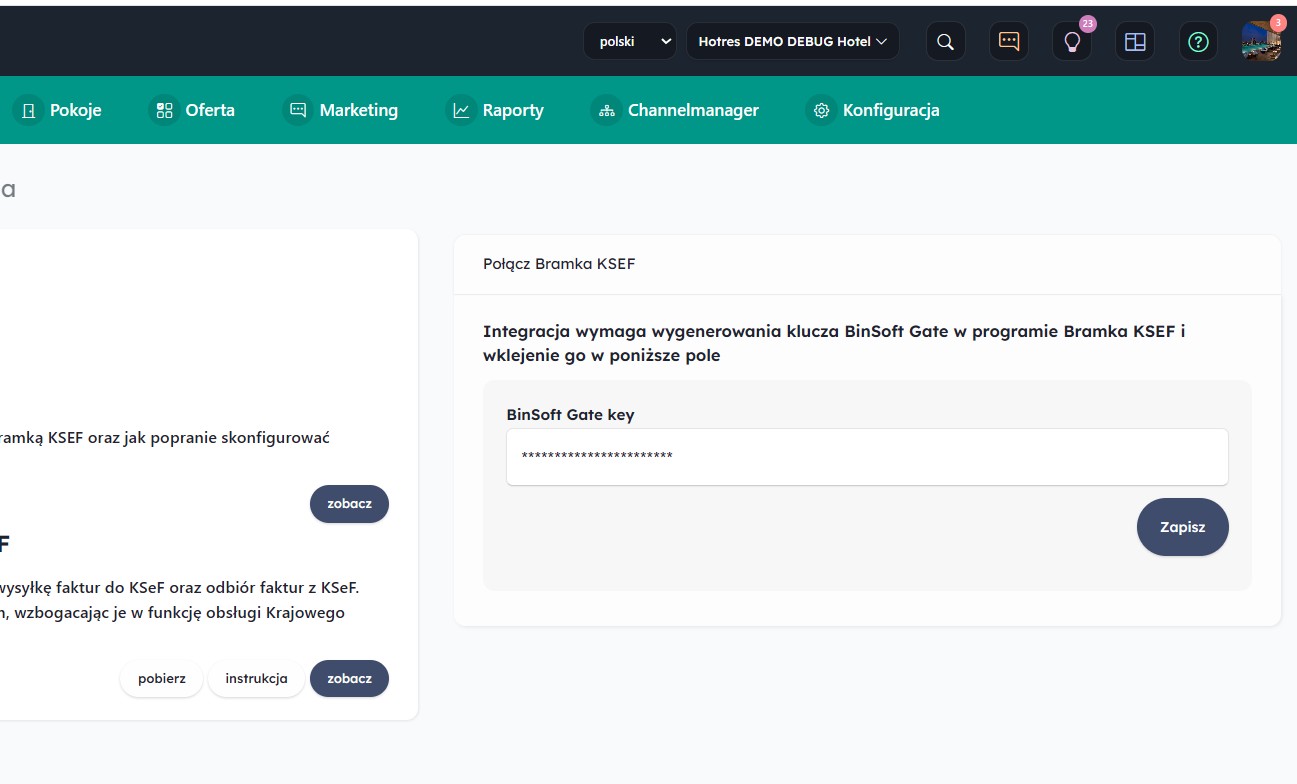The height and width of the screenshot is (784, 1297).
Task: Click the Zapisz button
Action: click(1182, 527)
